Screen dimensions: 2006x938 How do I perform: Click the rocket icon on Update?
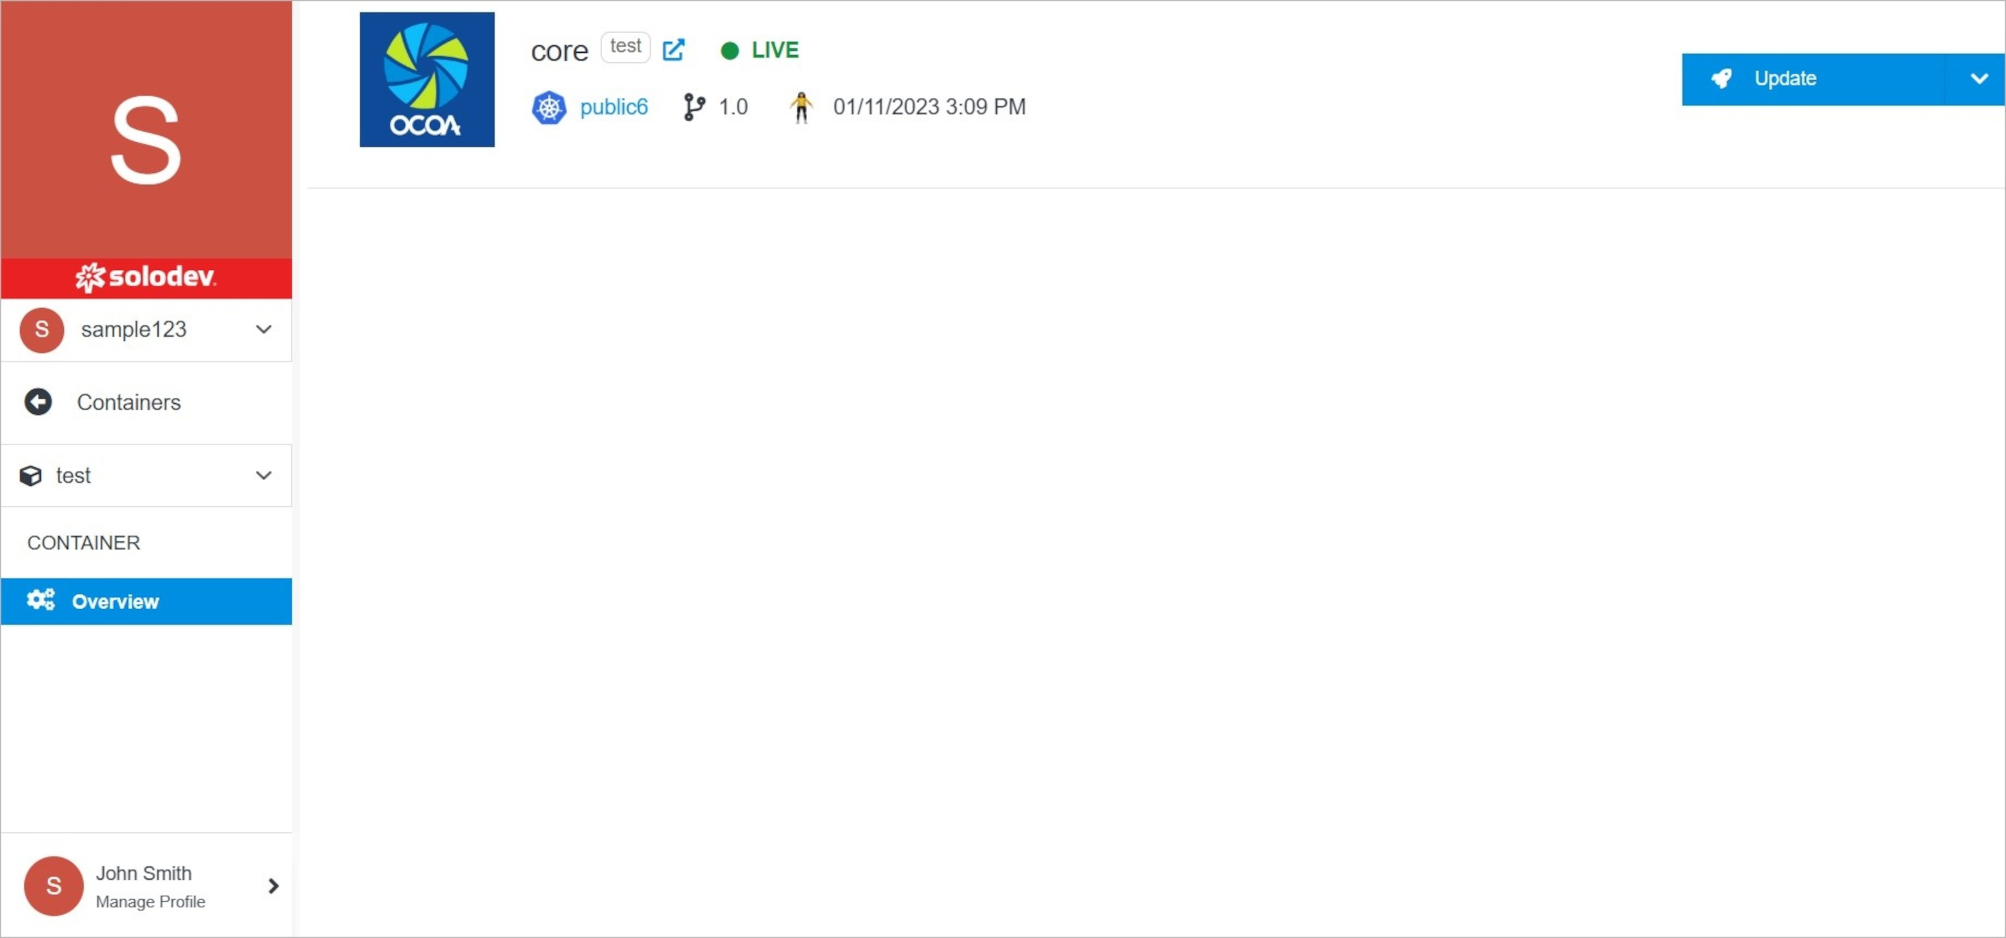(x=1721, y=78)
